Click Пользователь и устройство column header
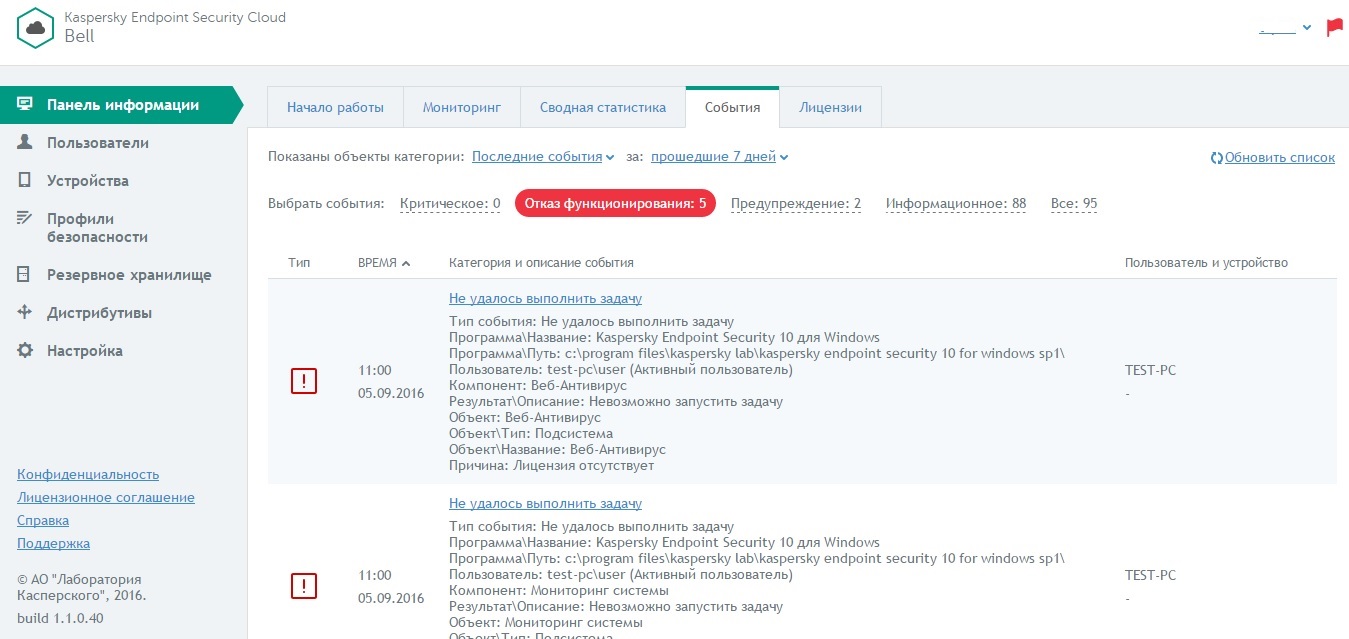Image resolution: width=1349 pixels, height=639 pixels. tap(1206, 263)
